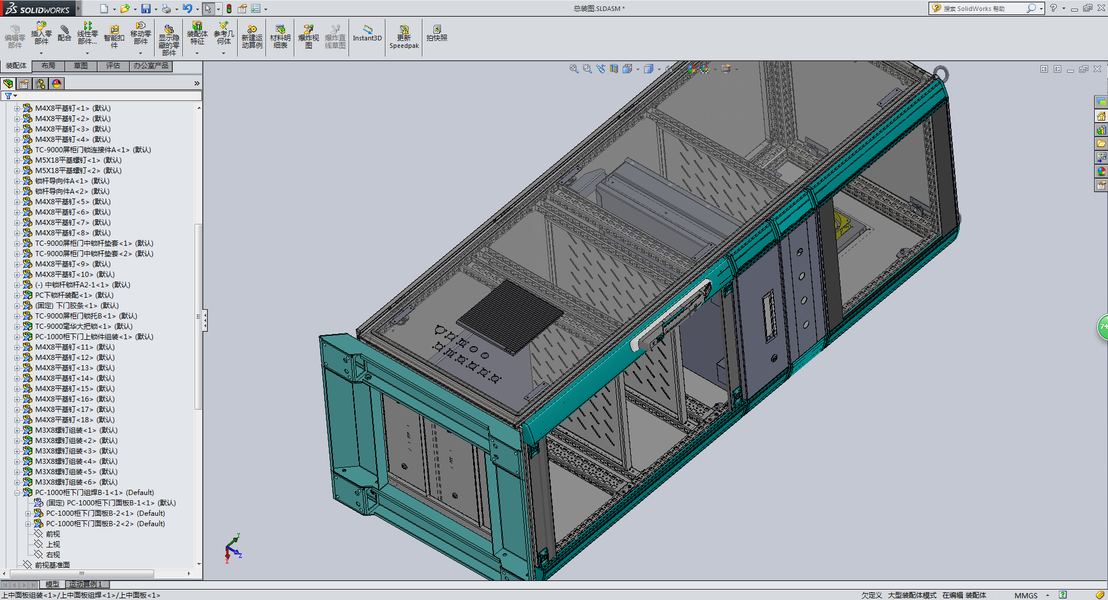Toggle 显示隐藏的零部件 show hidden components

[x=168, y=40]
